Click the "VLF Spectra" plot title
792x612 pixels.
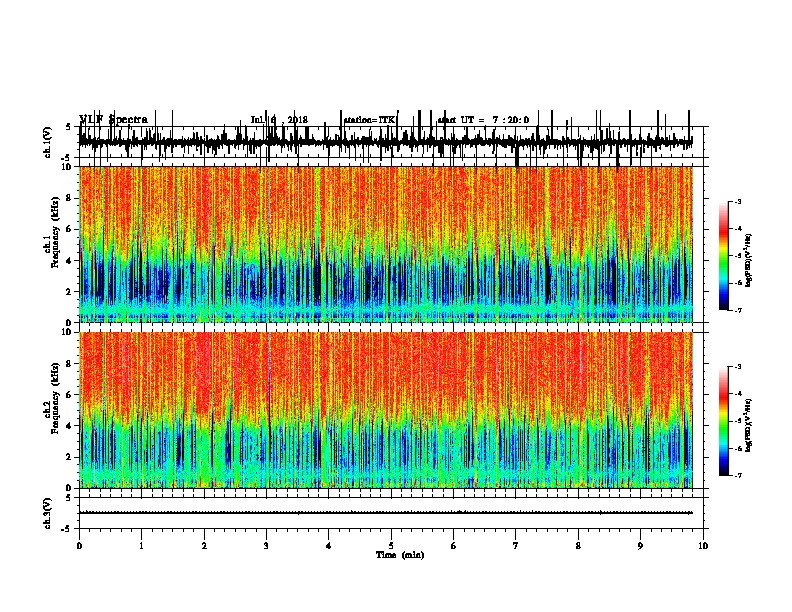114,119
